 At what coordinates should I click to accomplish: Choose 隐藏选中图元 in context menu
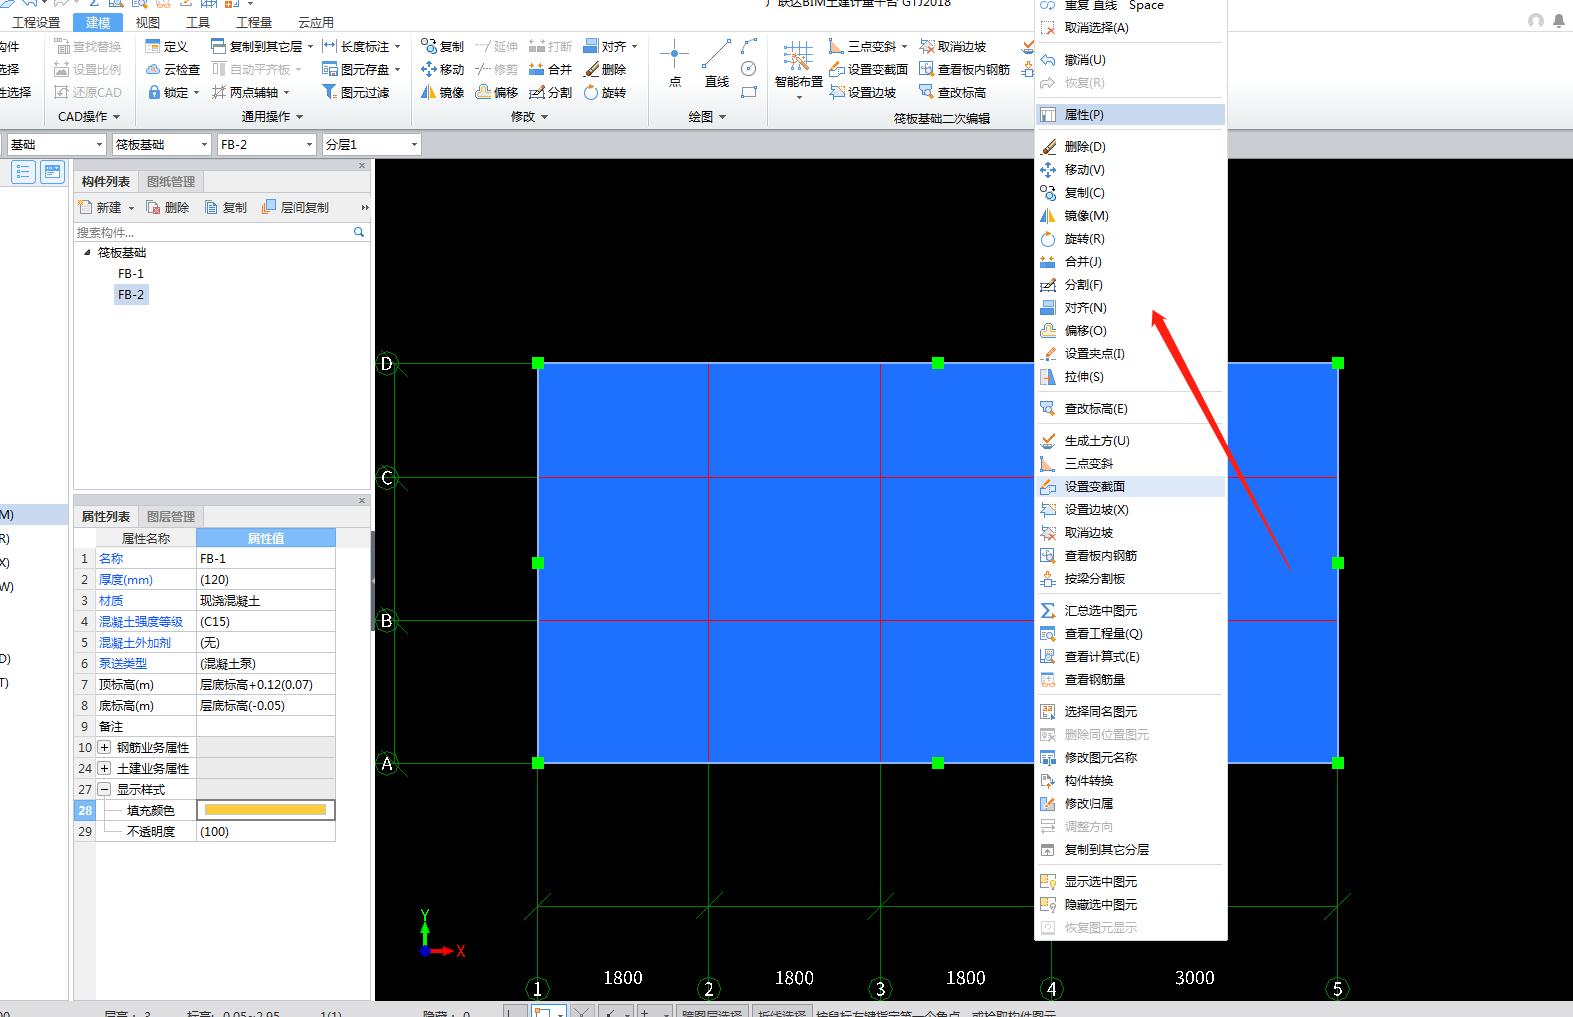point(1131,905)
